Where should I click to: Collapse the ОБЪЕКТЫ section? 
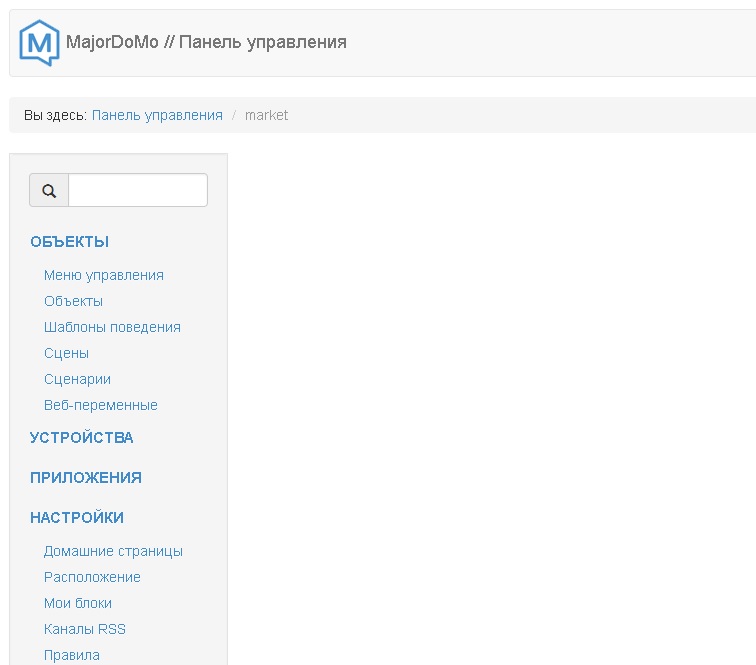[69, 242]
